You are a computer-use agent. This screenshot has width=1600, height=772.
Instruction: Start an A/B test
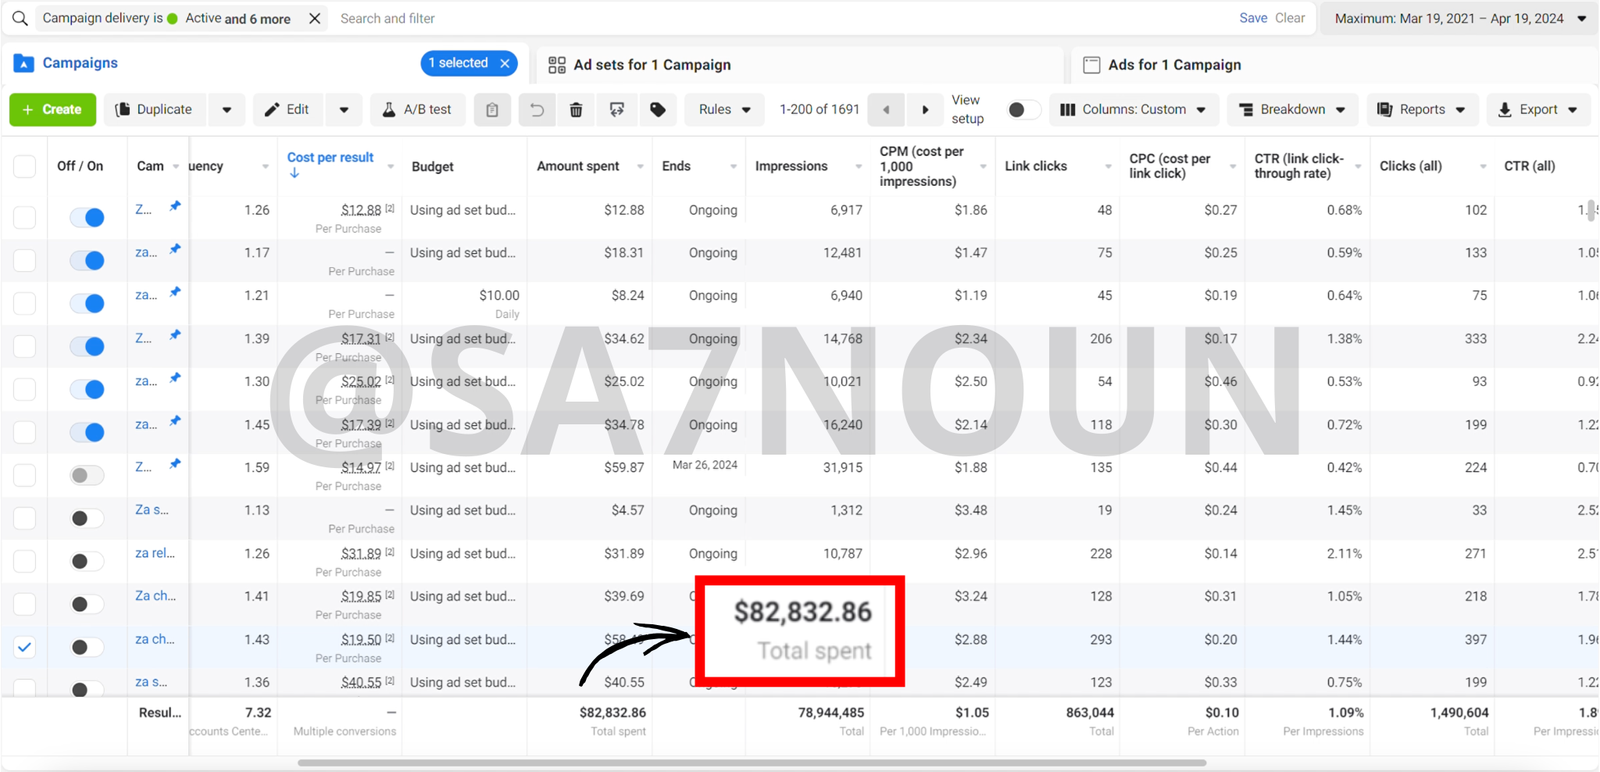click(x=417, y=110)
